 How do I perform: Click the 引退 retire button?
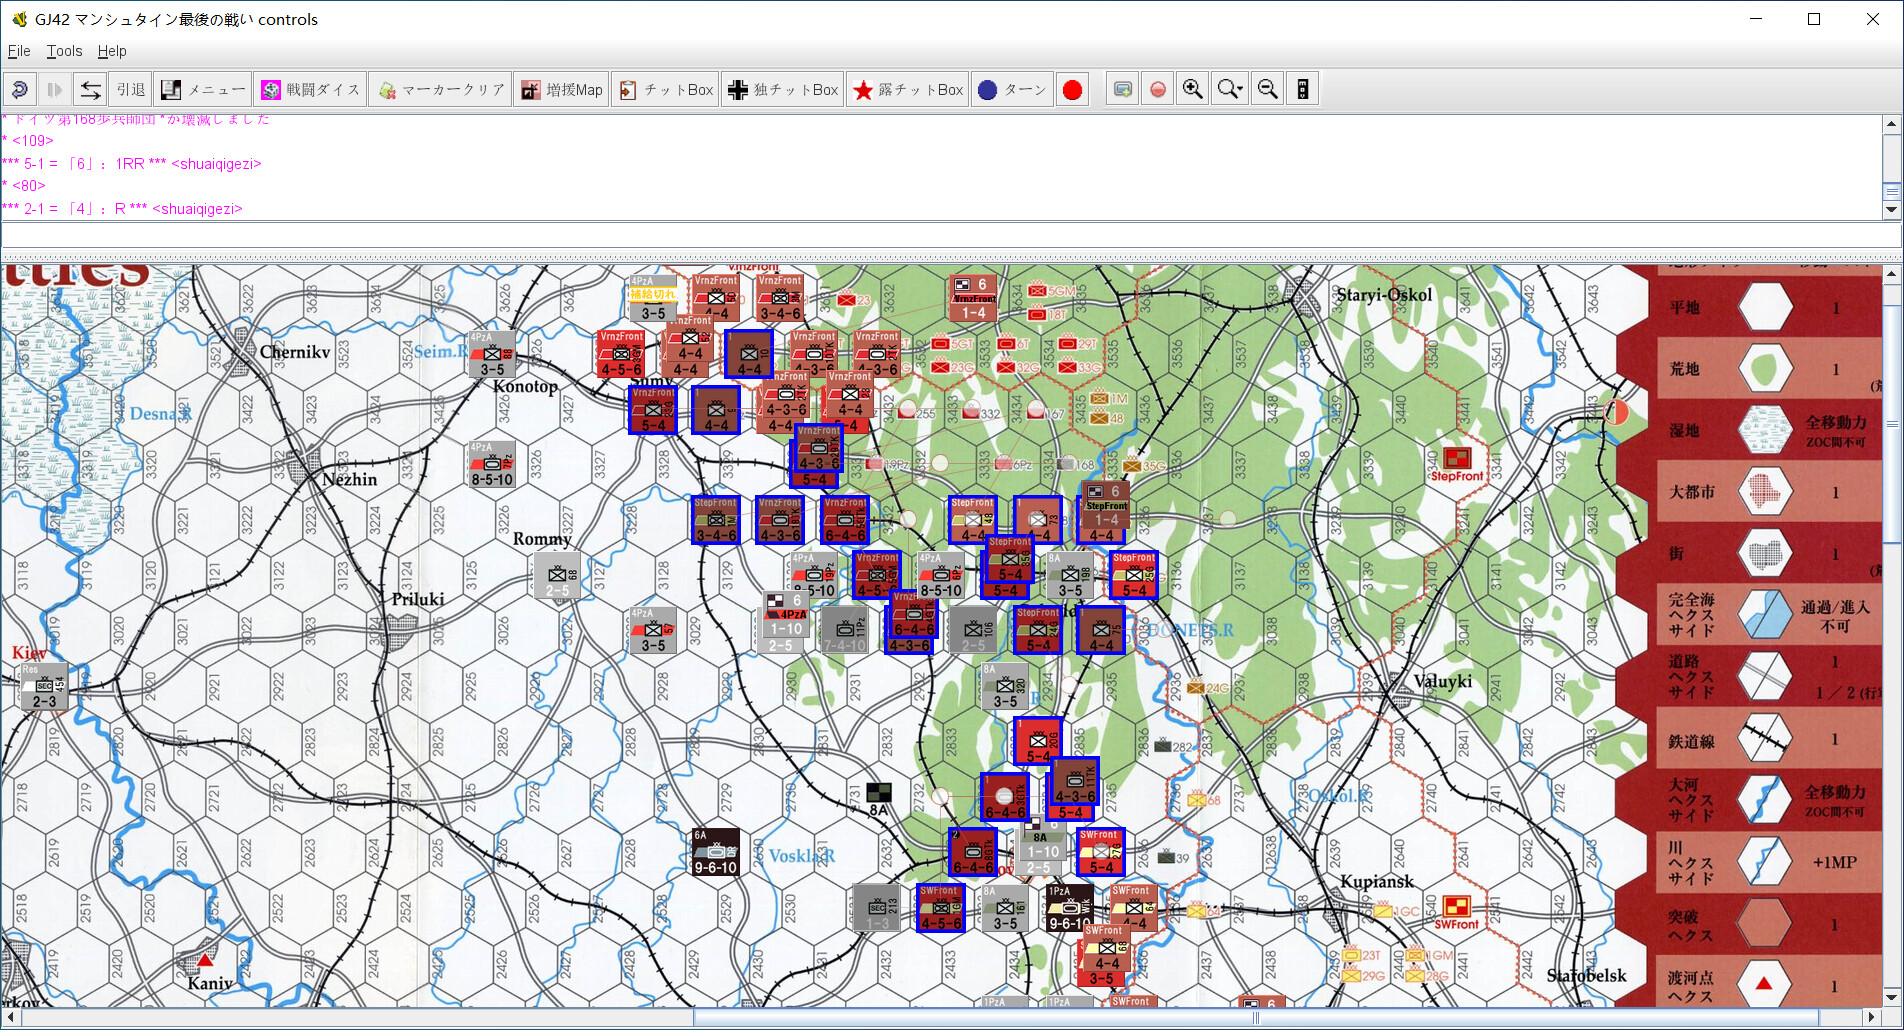click(x=131, y=90)
